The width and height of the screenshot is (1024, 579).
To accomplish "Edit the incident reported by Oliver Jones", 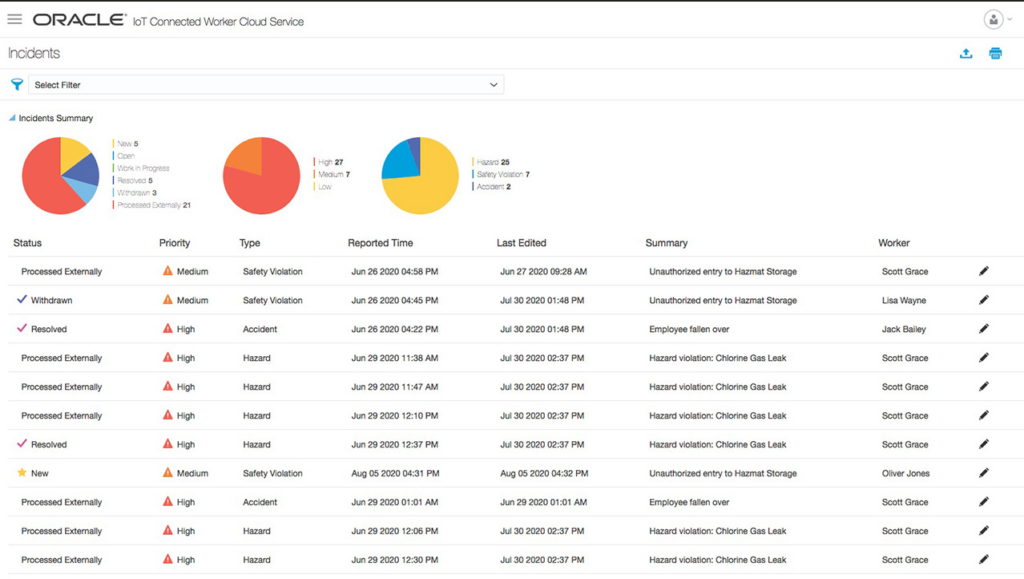I will point(983,473).
